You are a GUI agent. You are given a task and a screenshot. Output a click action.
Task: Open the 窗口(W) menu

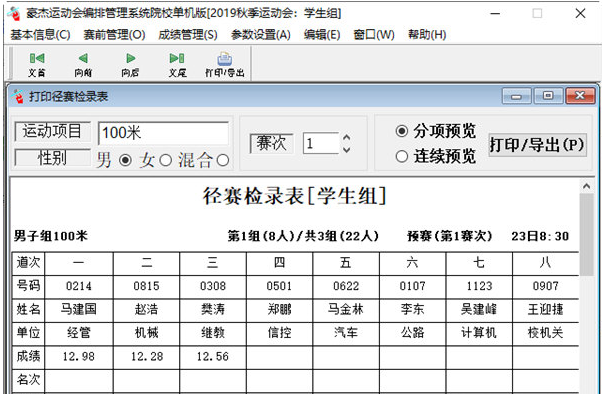coord(374,35)
